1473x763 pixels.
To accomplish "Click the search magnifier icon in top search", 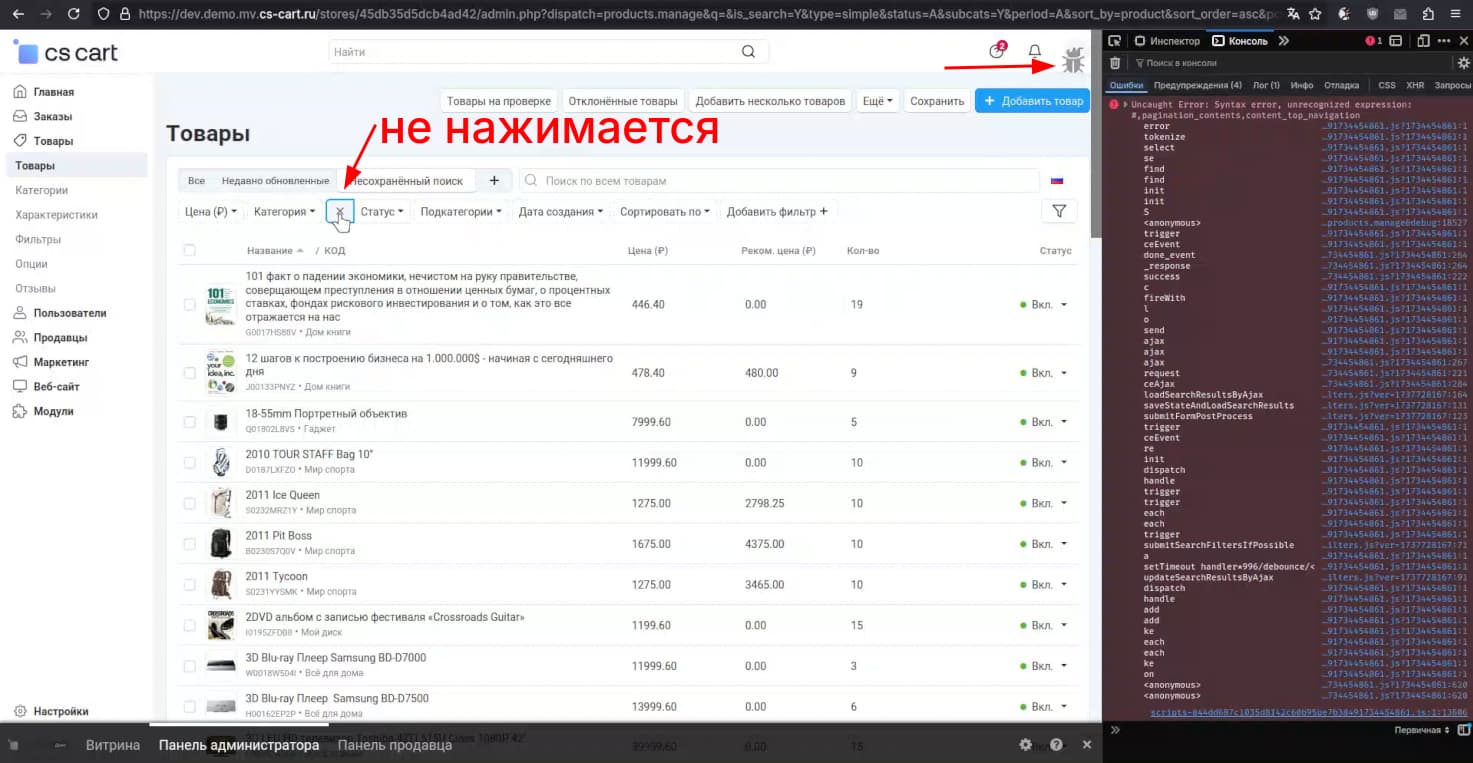I will (748, 51).
